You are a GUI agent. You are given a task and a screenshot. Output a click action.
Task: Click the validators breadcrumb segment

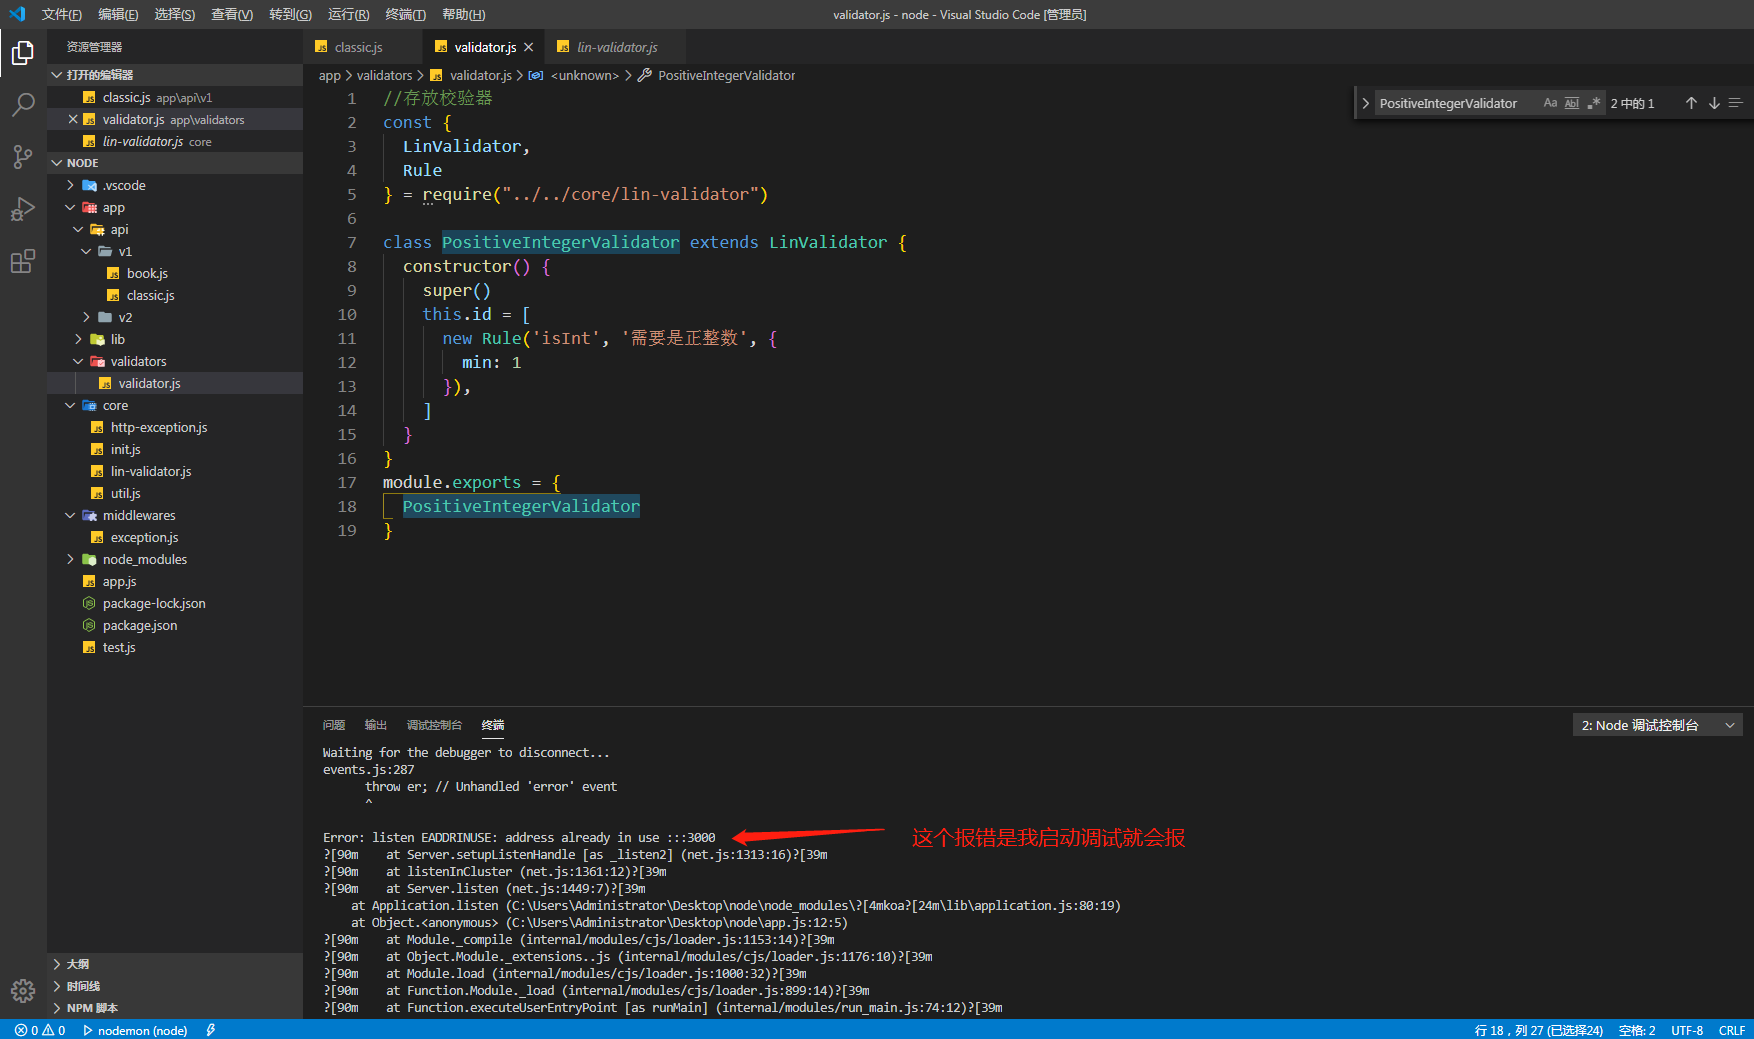(384, 75)
